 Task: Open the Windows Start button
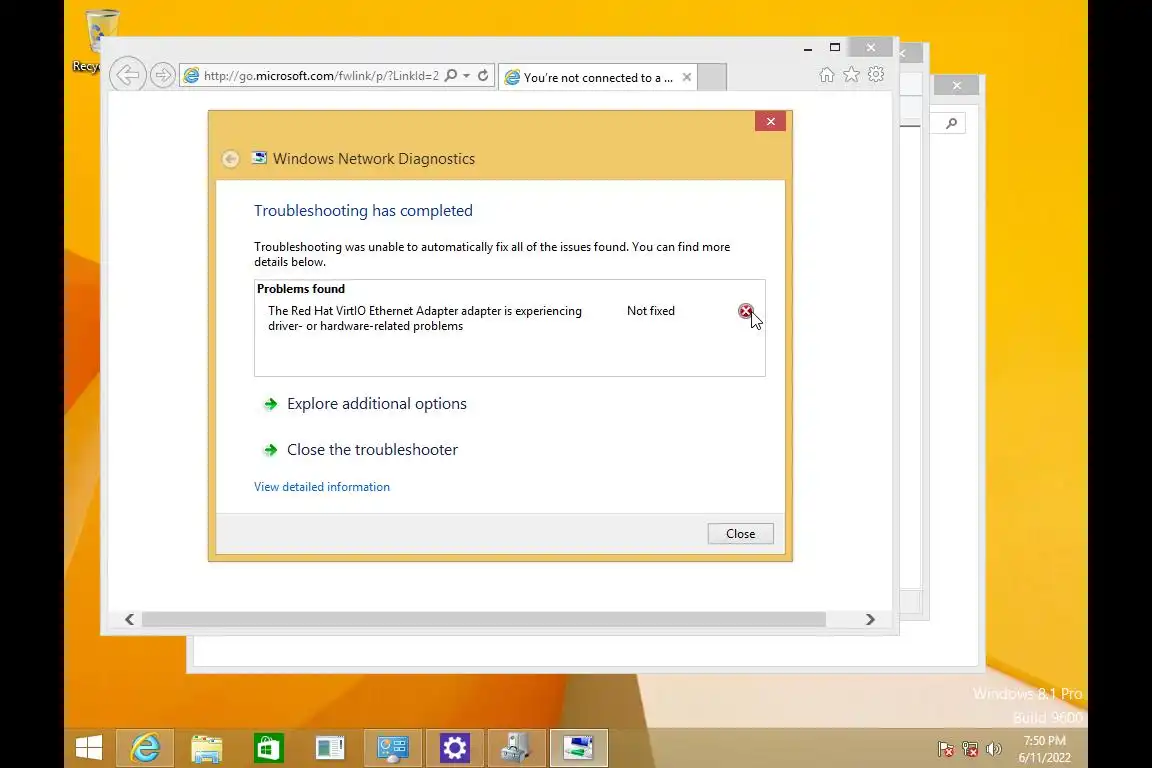click(x=89, y=748)
